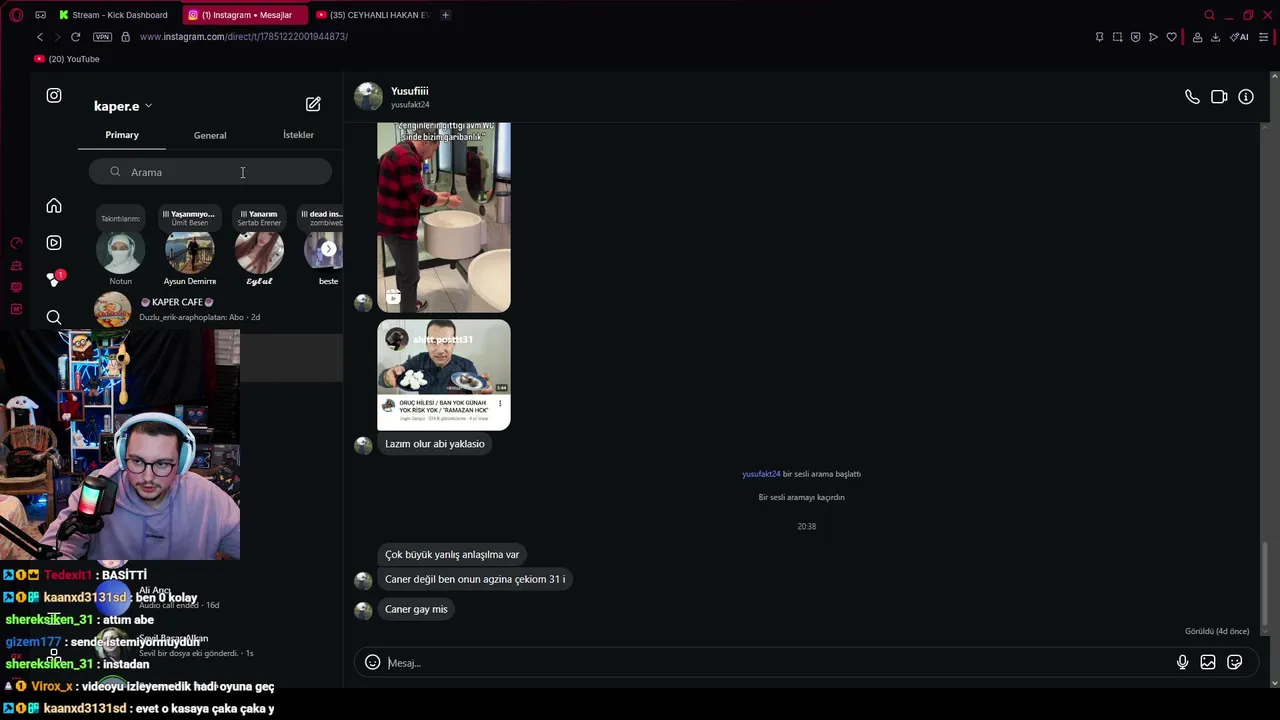Focus the Arama search field
This screenshot has width=1280, height=720.
pos(210,172)
